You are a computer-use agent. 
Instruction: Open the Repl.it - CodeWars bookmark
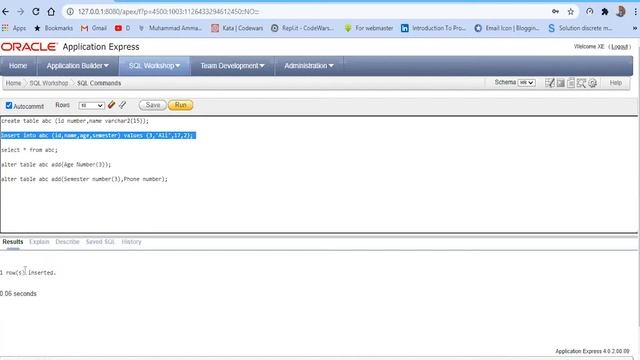(x=302, y=28)
